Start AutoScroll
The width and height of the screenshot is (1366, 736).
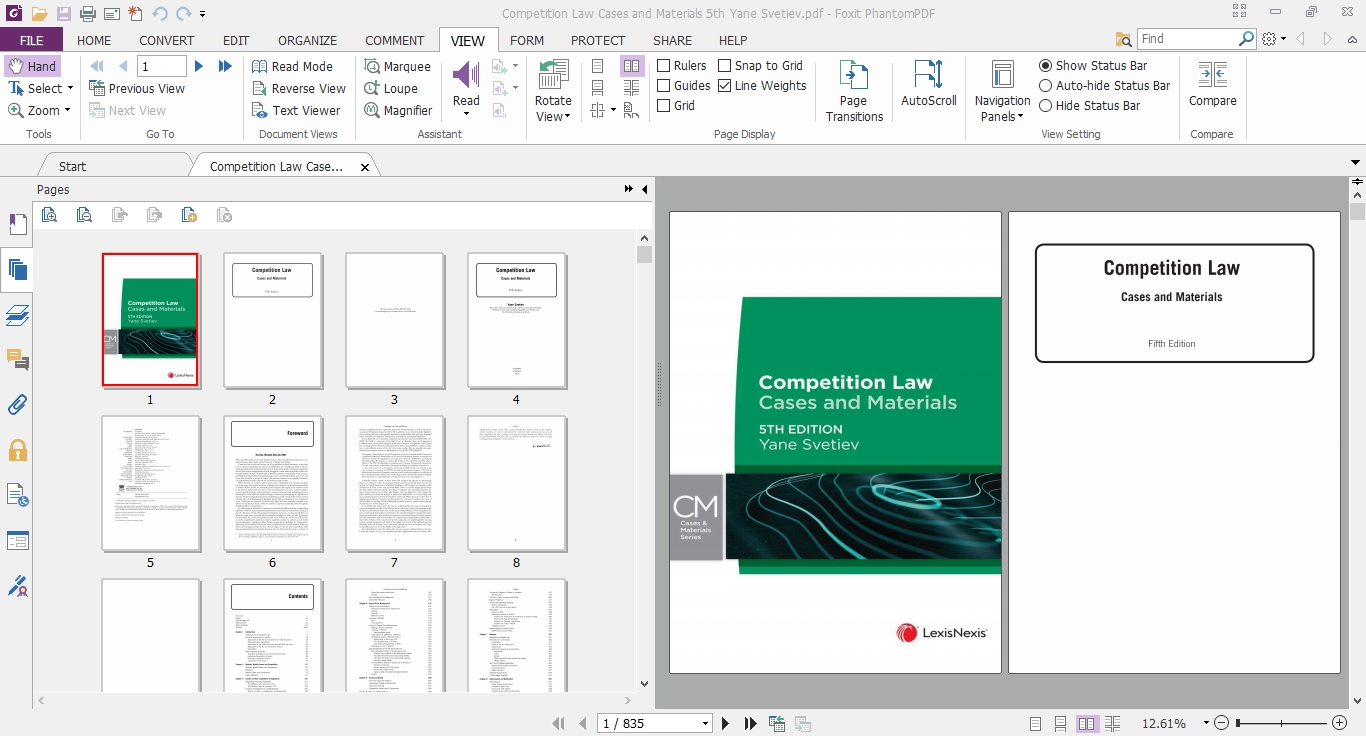pyautogui.click(x=929, y=84)
